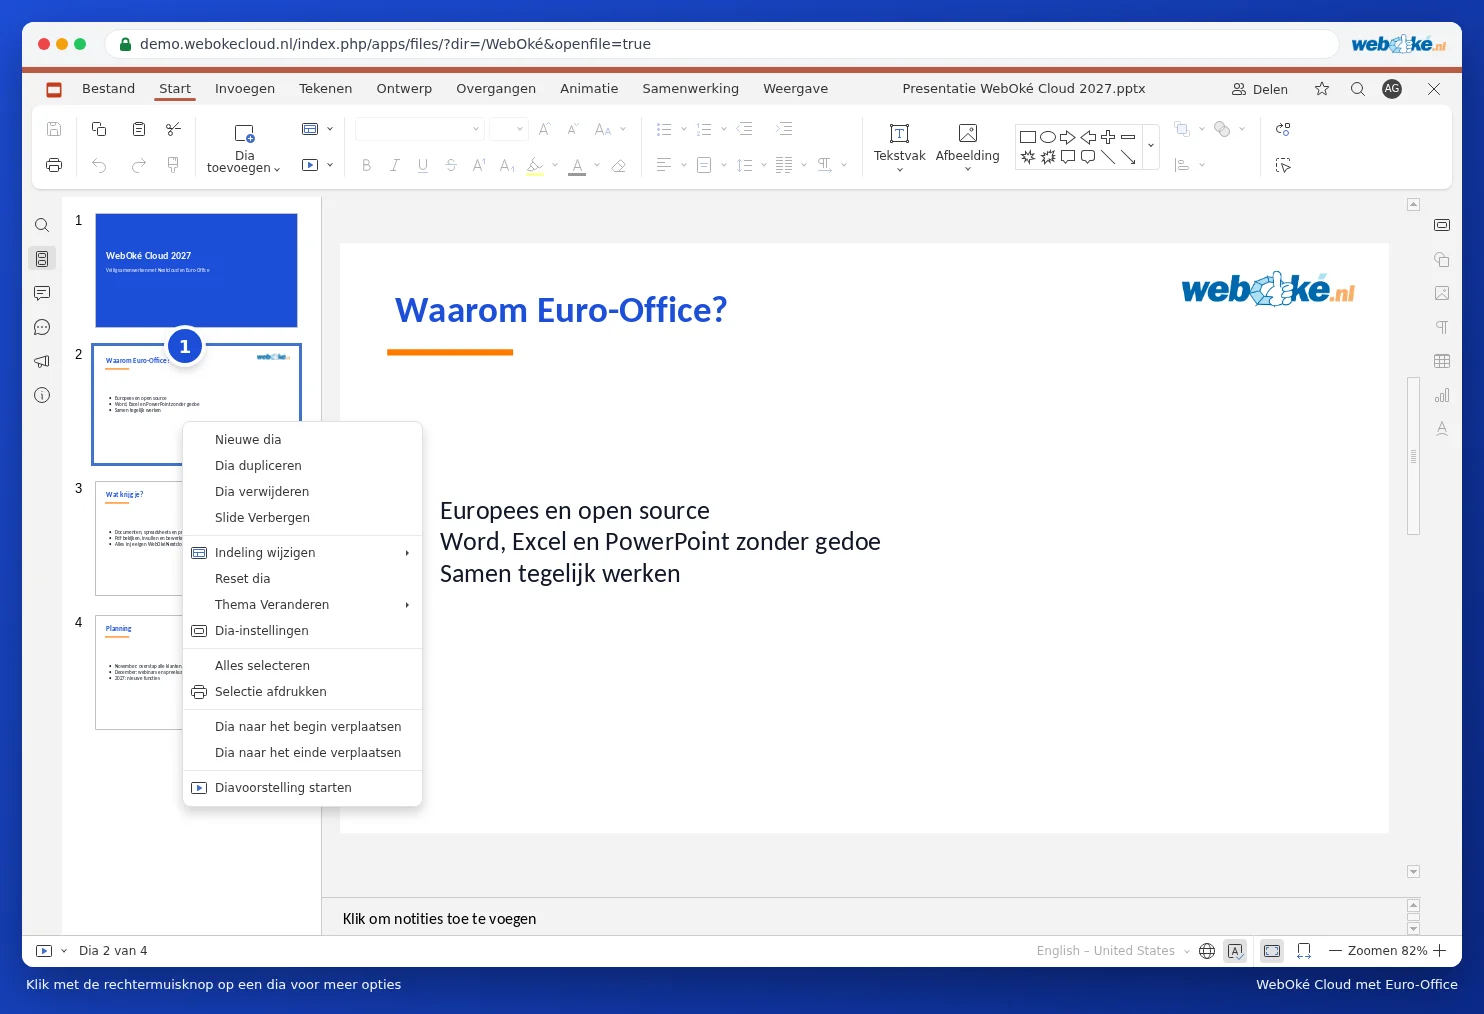This screenshot has width=1484, height=1014.
Task: Open the font color picker
Action: (577, 165)
